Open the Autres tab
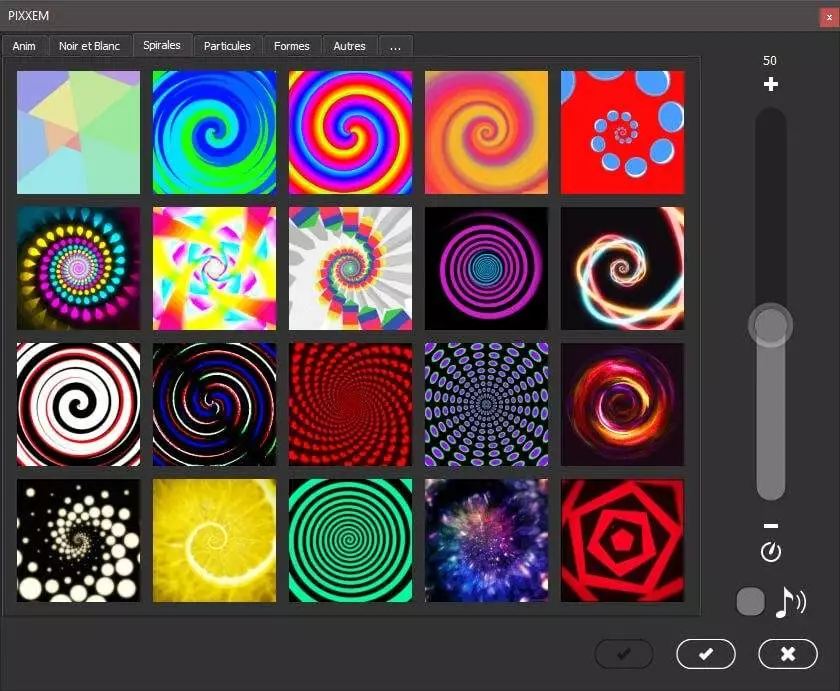This screenshot has height=691, width=840. click(x=350, y=46)
